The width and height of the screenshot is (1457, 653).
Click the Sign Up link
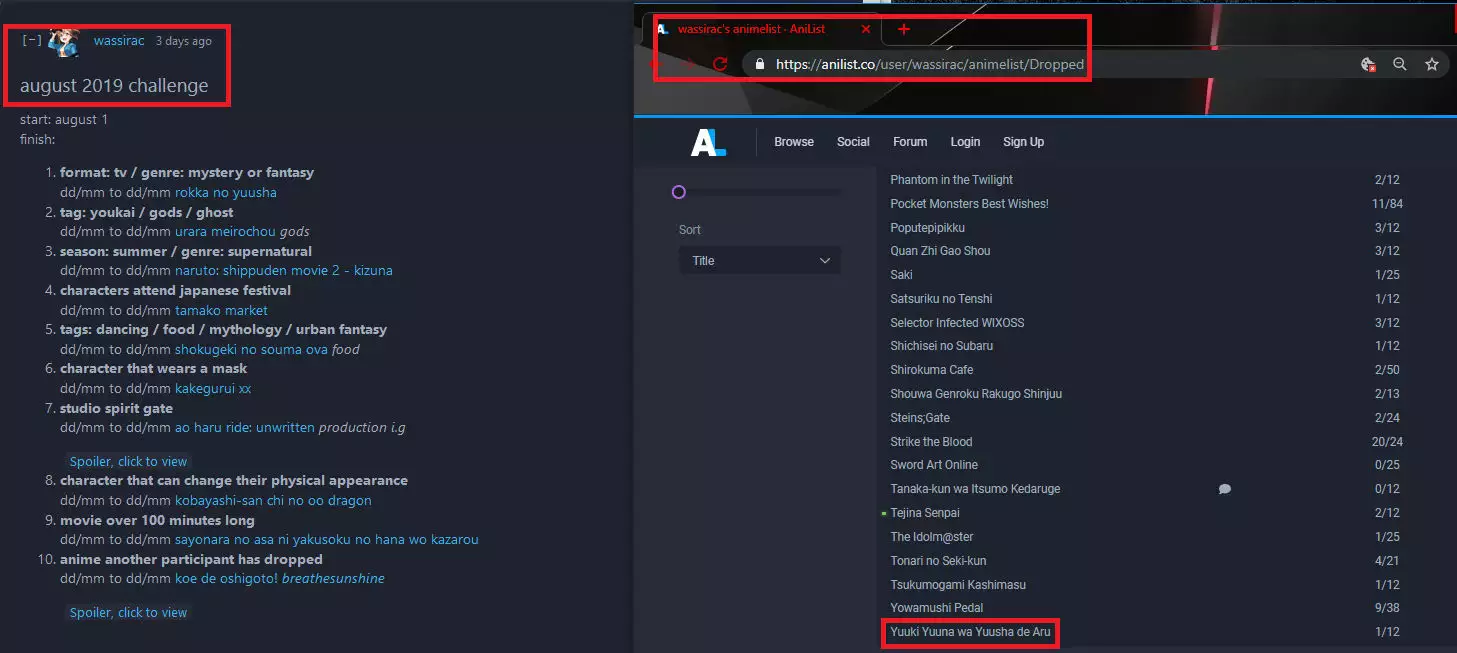[x=1023, y=142]
